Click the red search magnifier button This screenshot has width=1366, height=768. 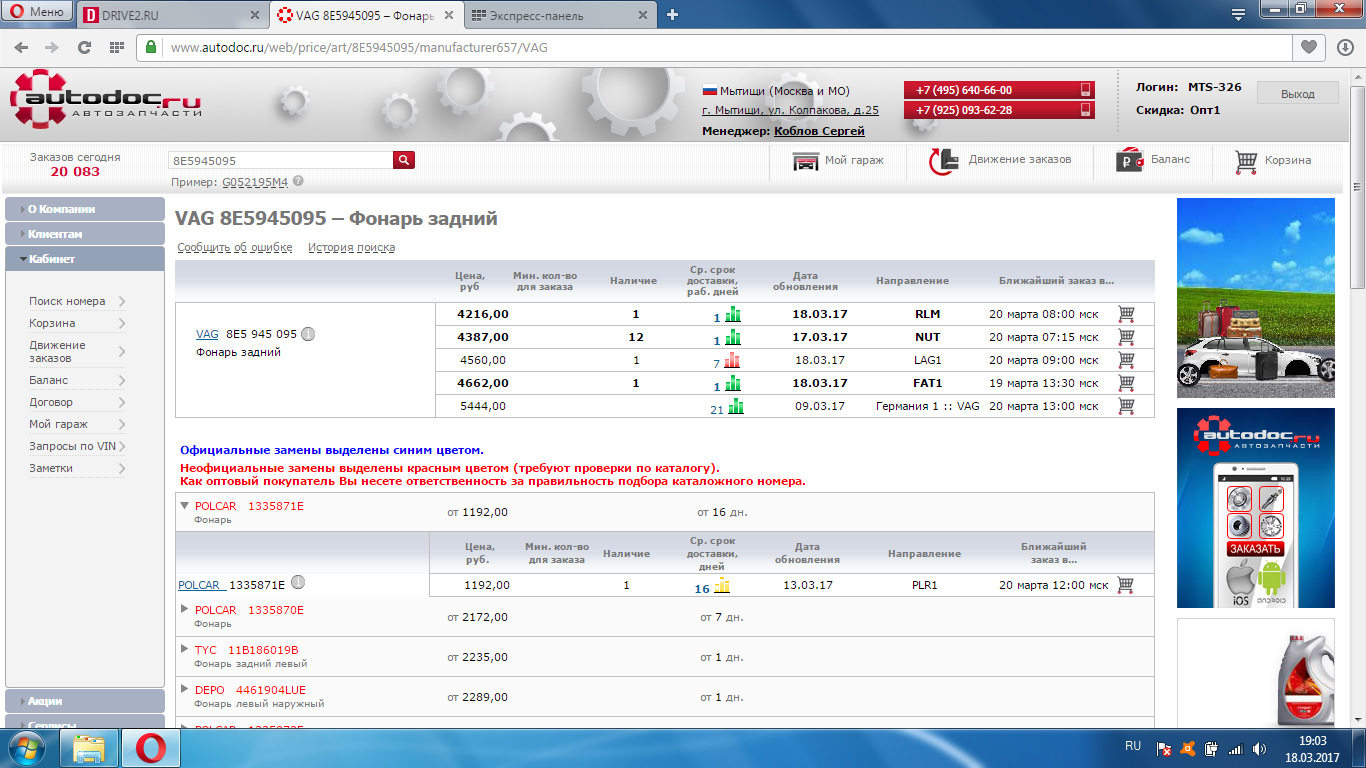[x=404, y=160]
